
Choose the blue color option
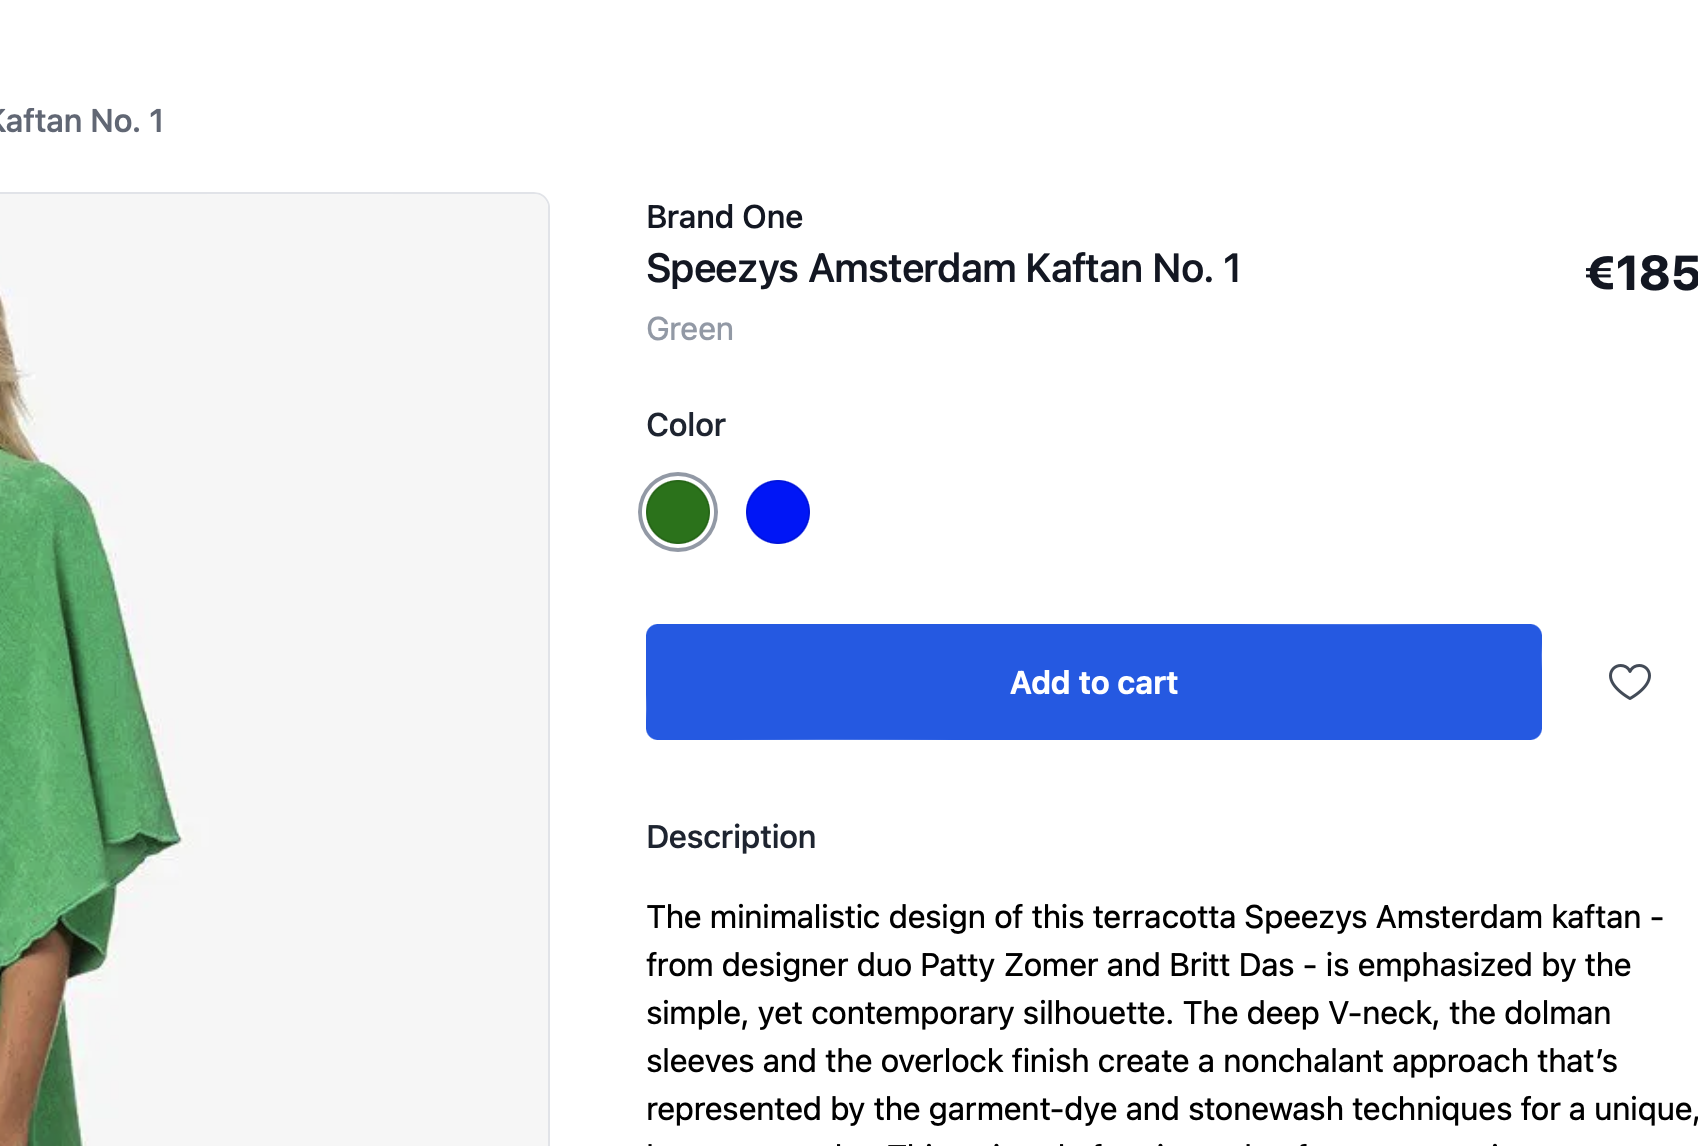[x=778, y=512]
